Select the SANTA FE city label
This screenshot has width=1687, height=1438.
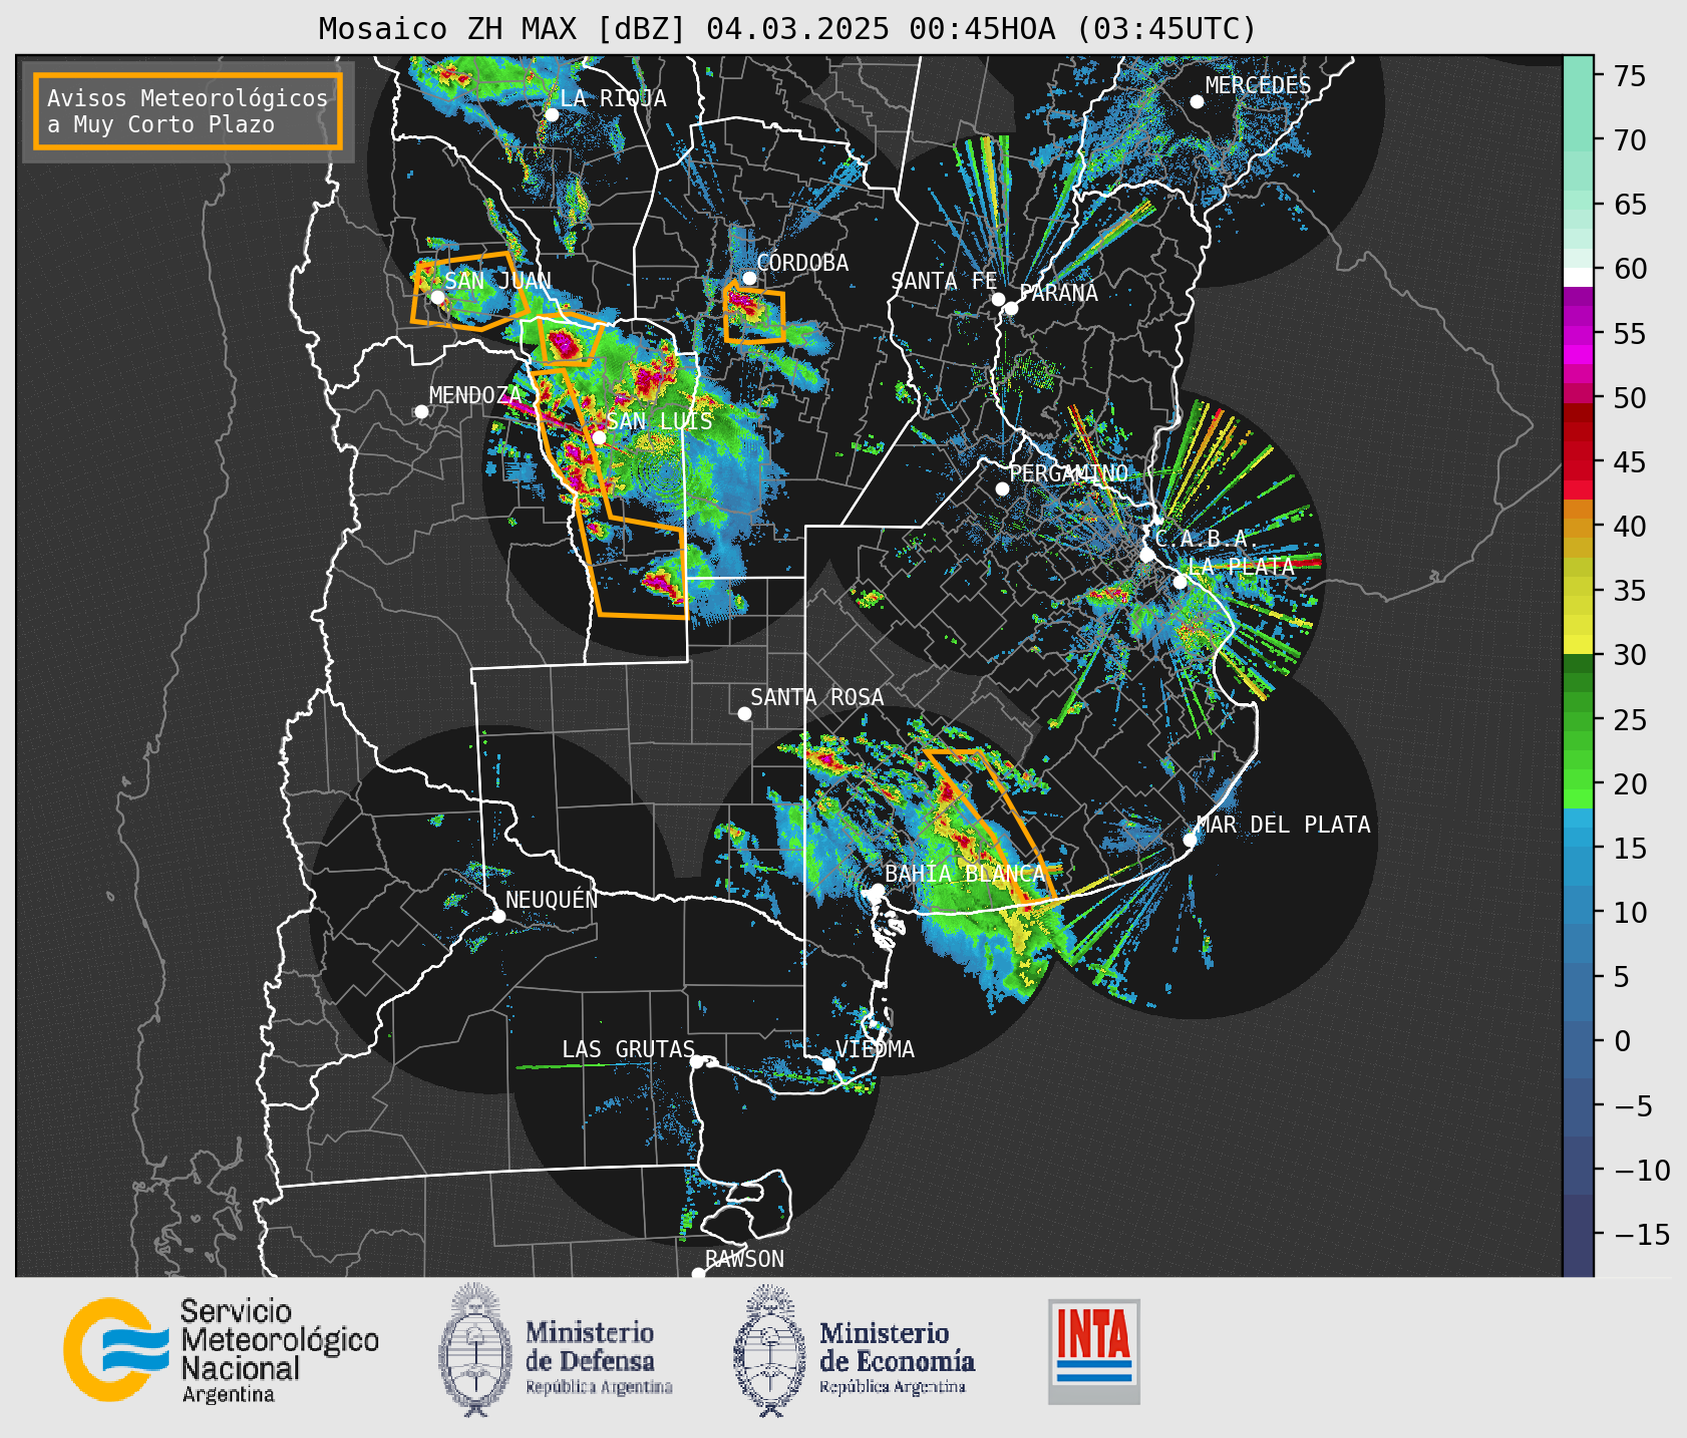pos(944,281)
